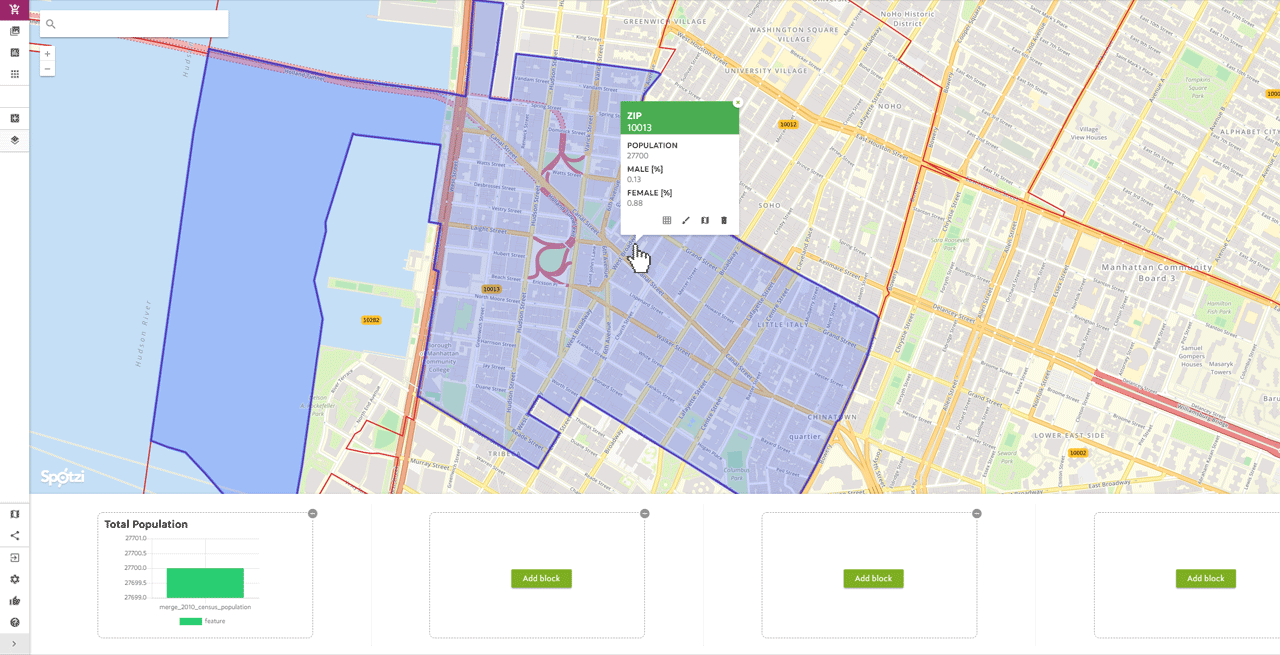Open the table icon in the ZIP popup
The width and height of the screenshot is (1280, 655).
(x=667, y=220)
